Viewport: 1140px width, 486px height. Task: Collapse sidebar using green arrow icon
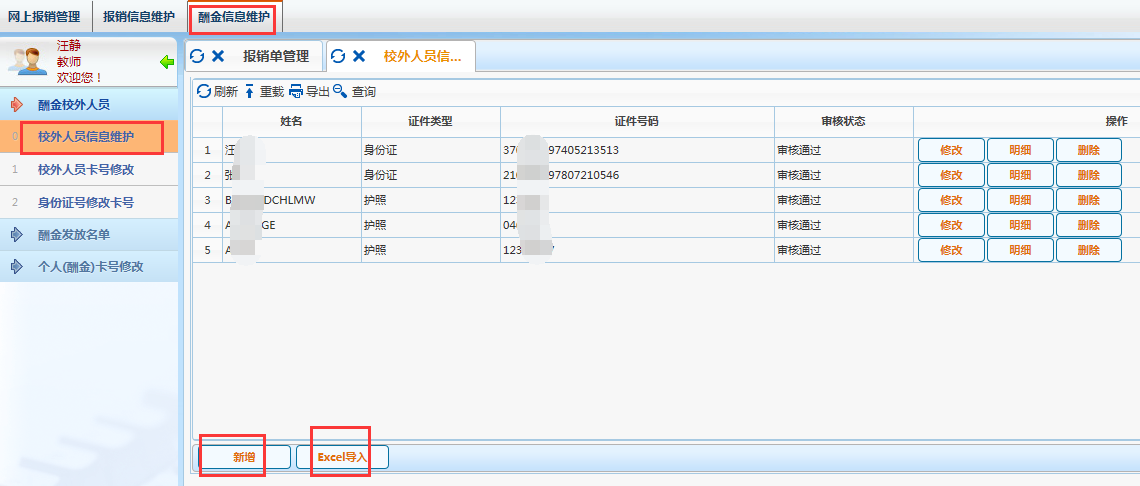(x=167, y=62)
